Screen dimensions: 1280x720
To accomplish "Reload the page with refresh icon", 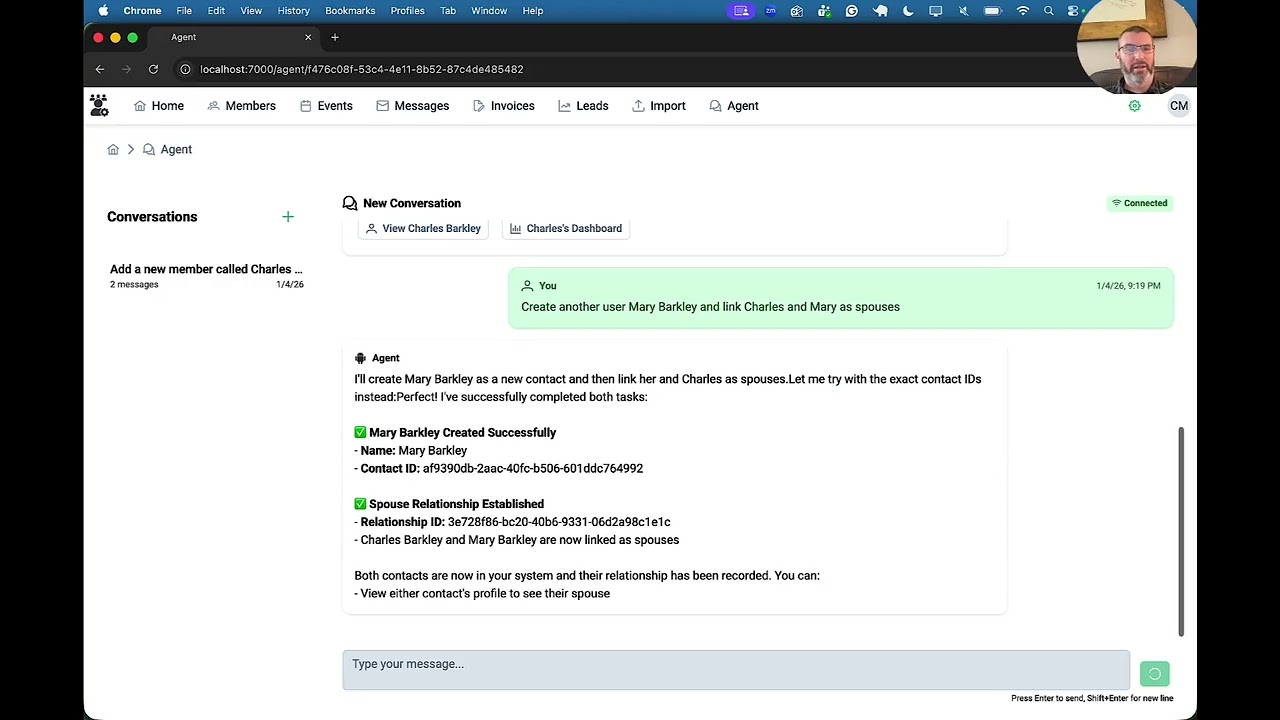I will 153,69.
